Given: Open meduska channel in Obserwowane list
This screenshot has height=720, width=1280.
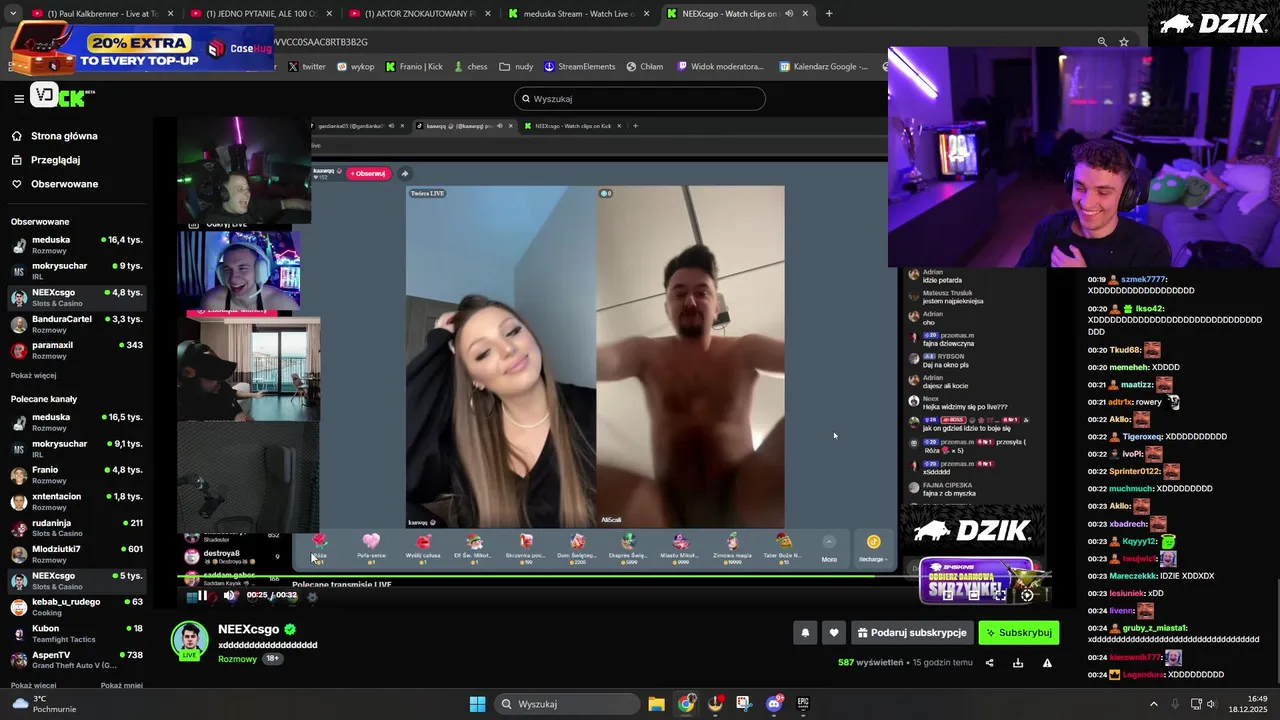Looking at the screenshot, I should pyautogui.click(x=77, y=245).
